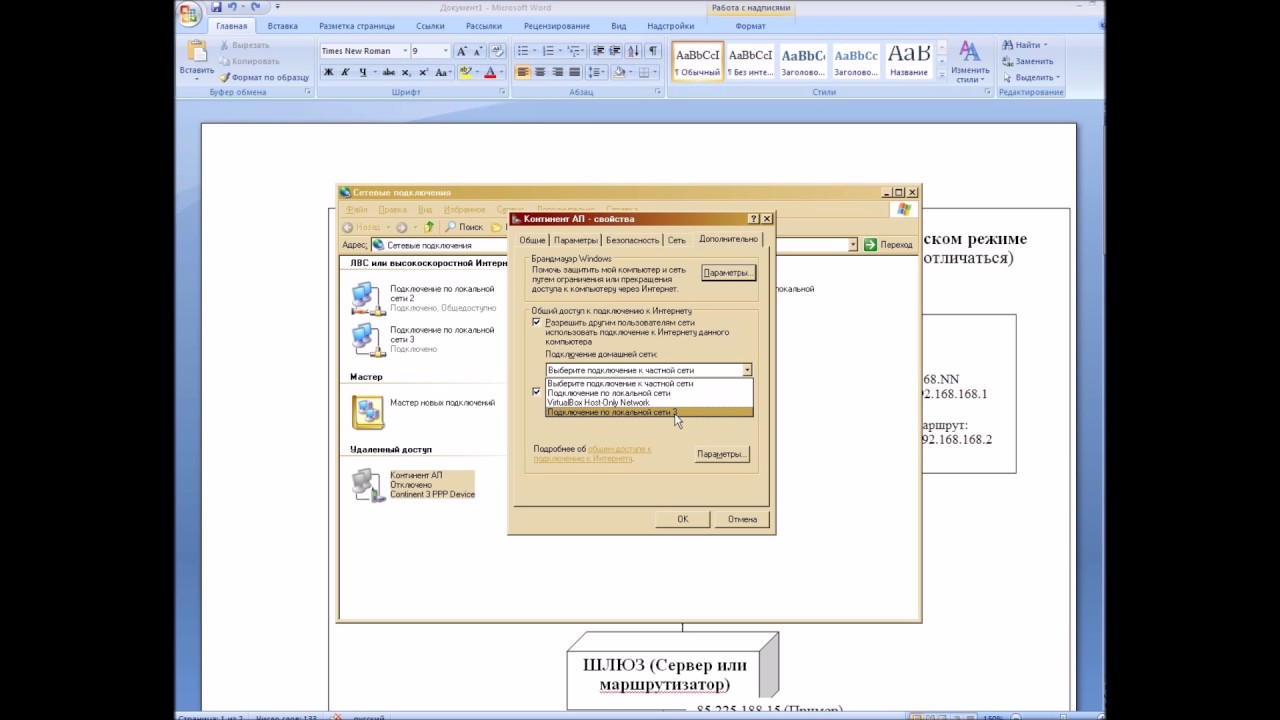
Task: Expand Шрифт group dialog launcher
Action: 502,92
